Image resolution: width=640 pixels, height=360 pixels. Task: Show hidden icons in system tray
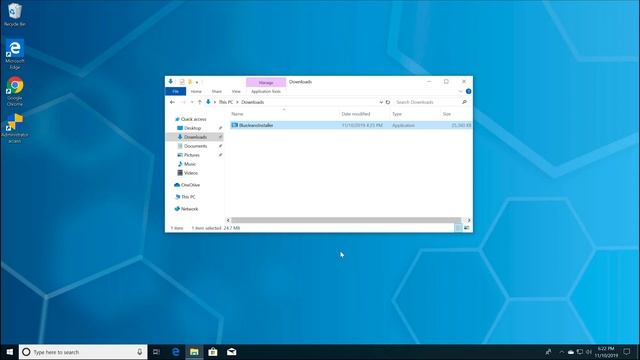[x=562, y=352]
